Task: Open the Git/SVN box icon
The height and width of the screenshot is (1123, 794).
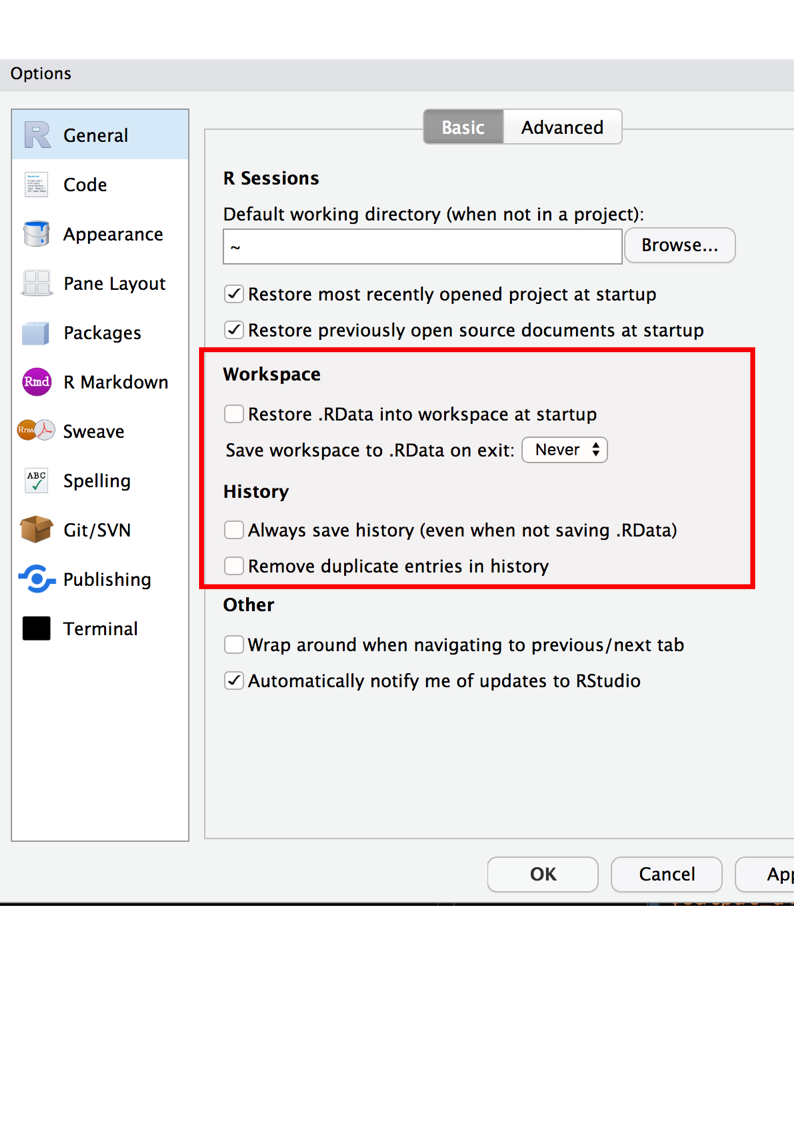Action: pyautogui.click(x=36, y=530)
